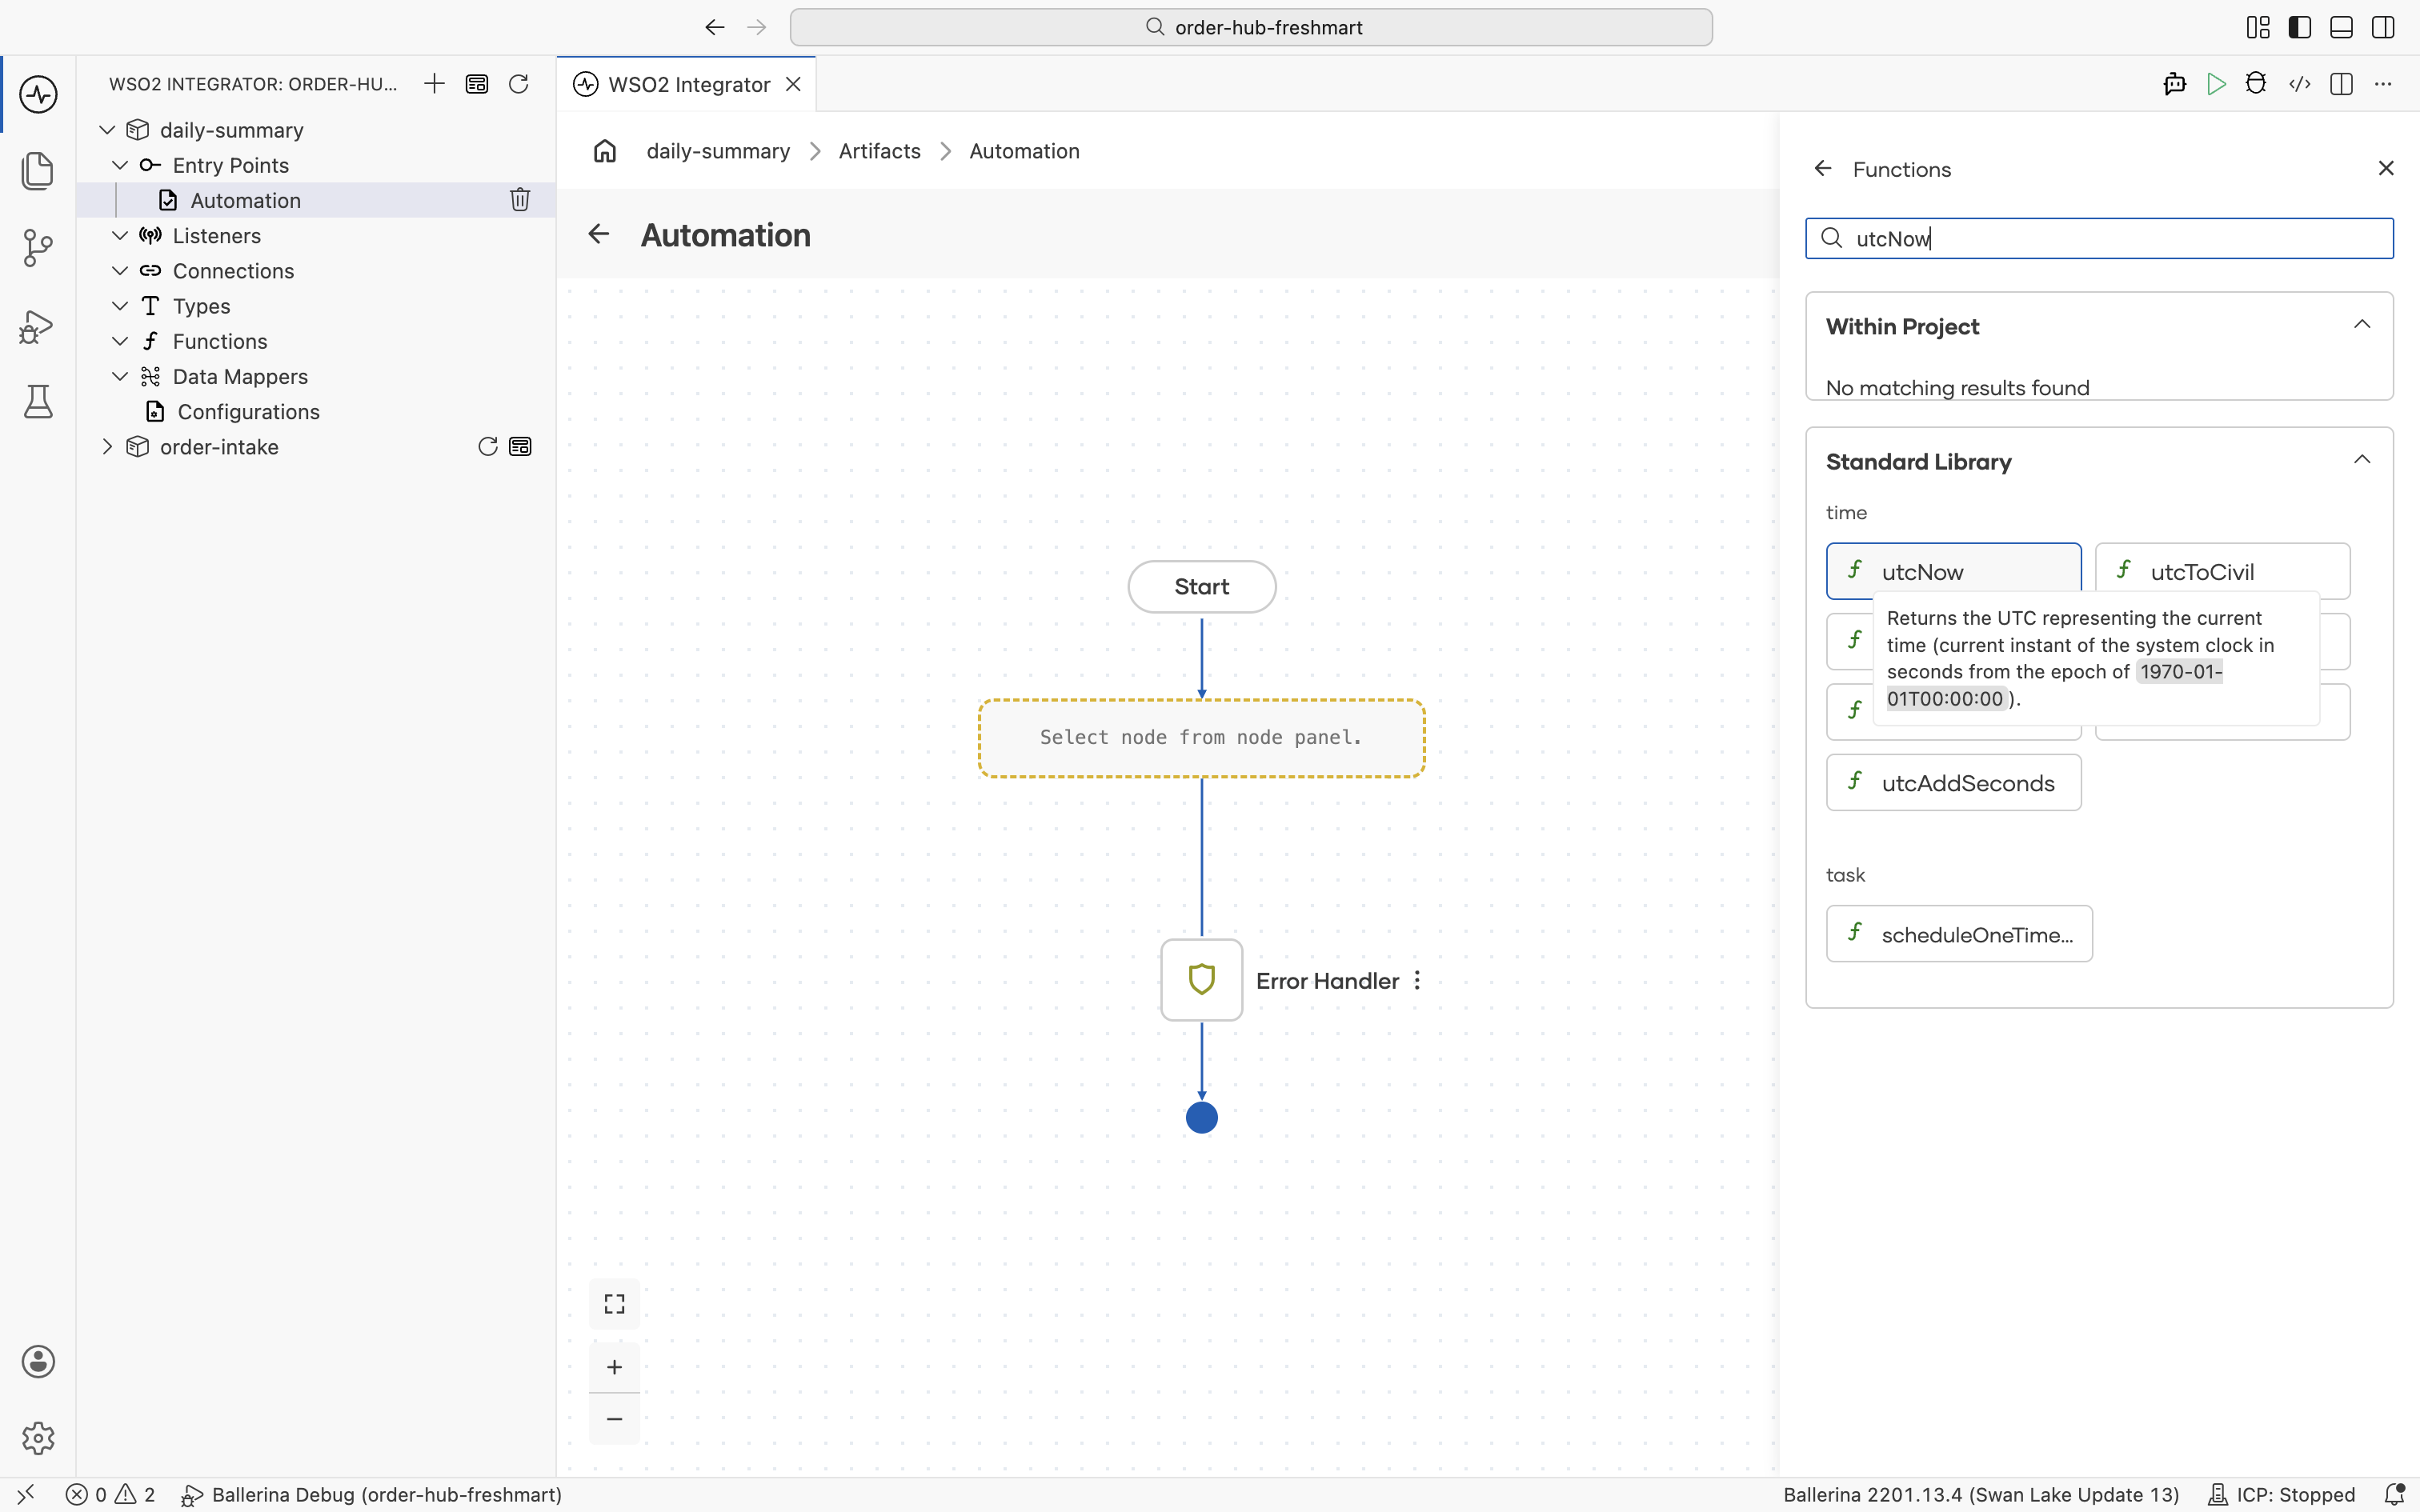Collapse the Entry Points tree node
The height and width of the screenshot is (1512, 2420).
(120, 165)
